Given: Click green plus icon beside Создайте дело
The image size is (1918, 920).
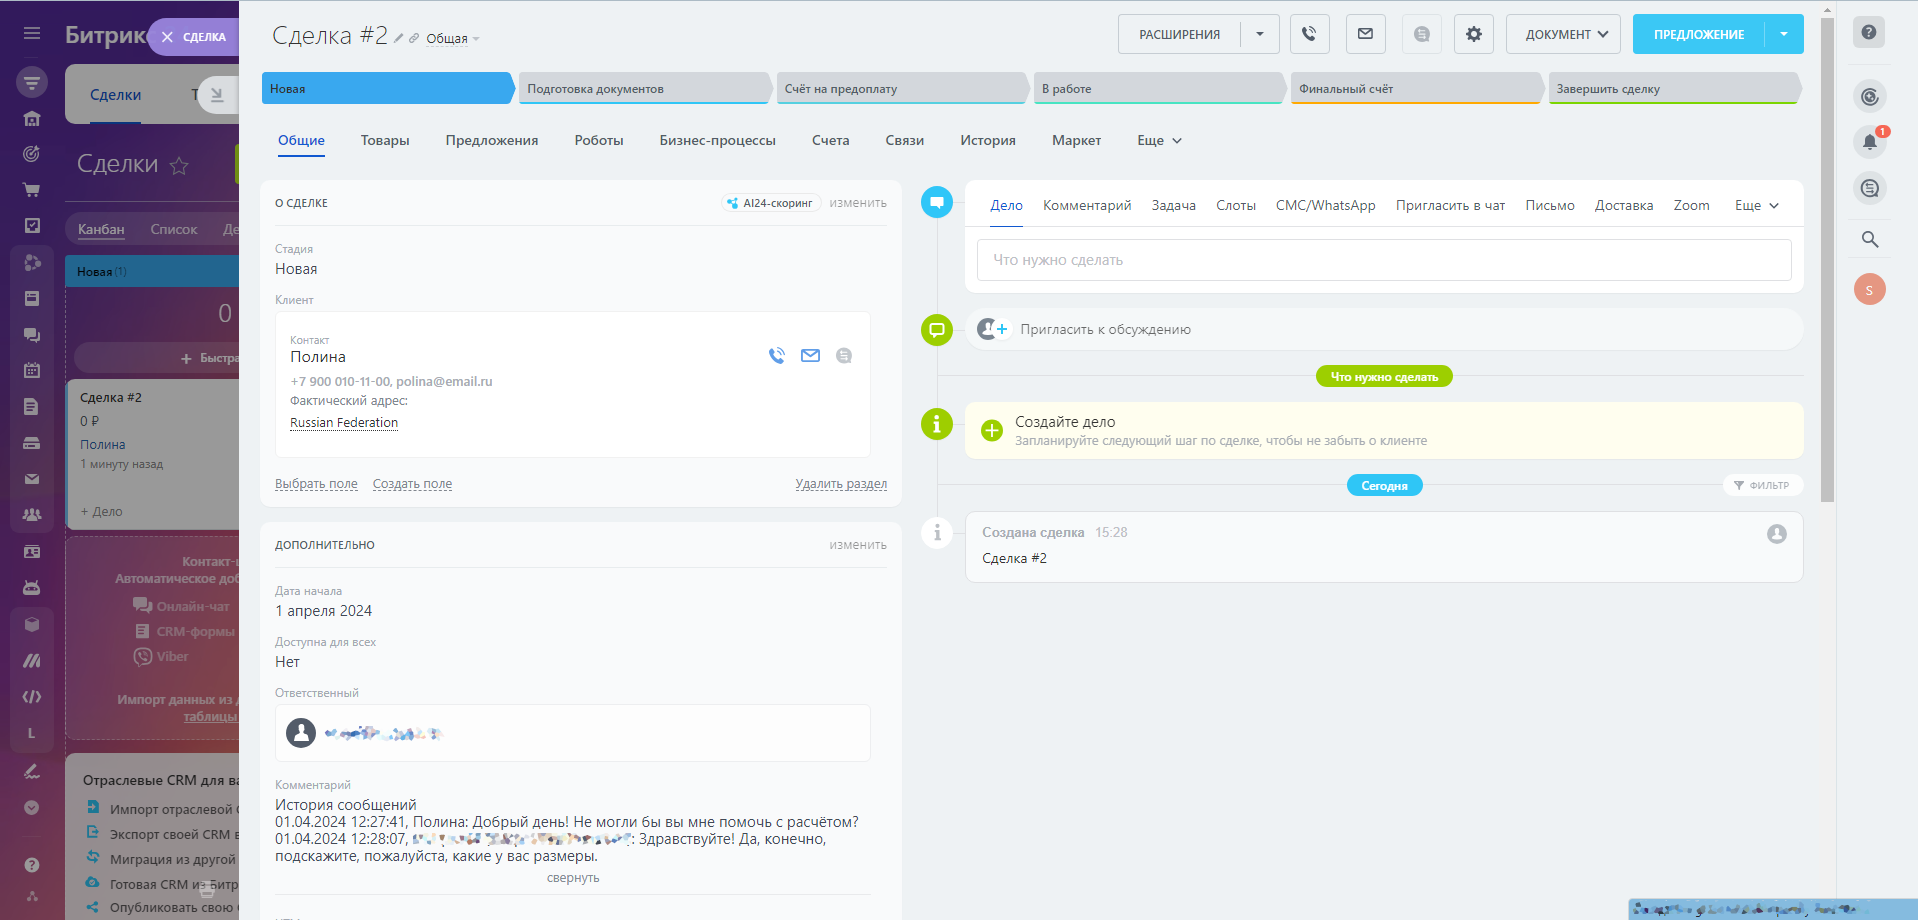Looking at the screenshot, I should pos(991,431).
